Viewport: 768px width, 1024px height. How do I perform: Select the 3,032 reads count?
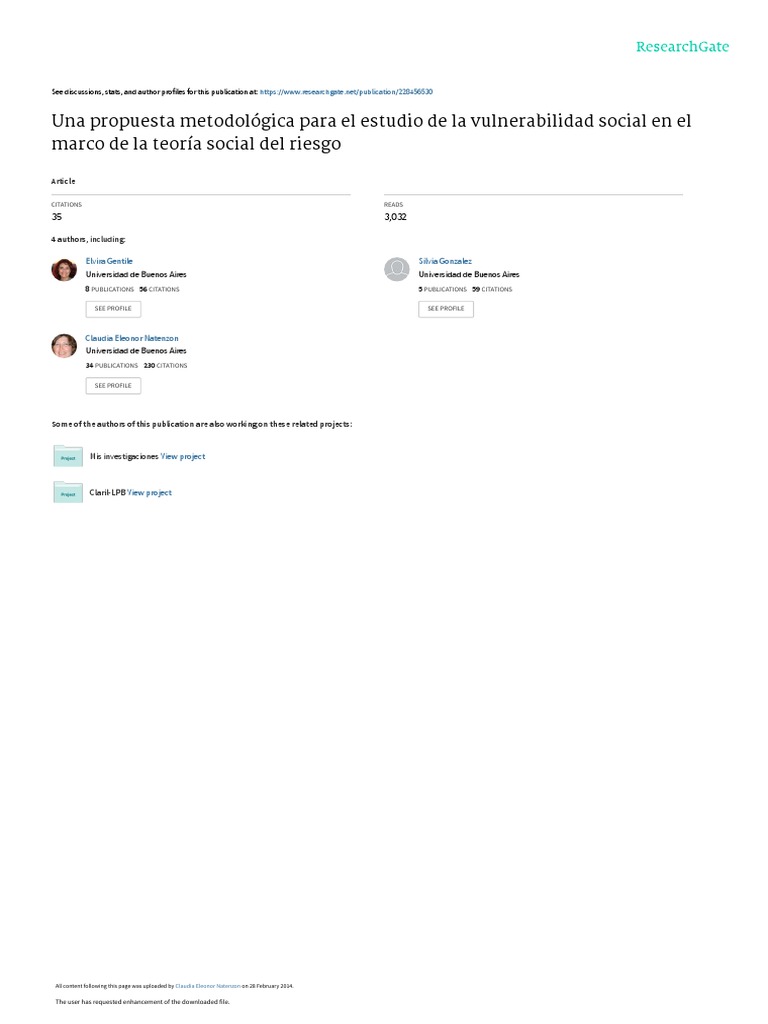tap(395, 217)
